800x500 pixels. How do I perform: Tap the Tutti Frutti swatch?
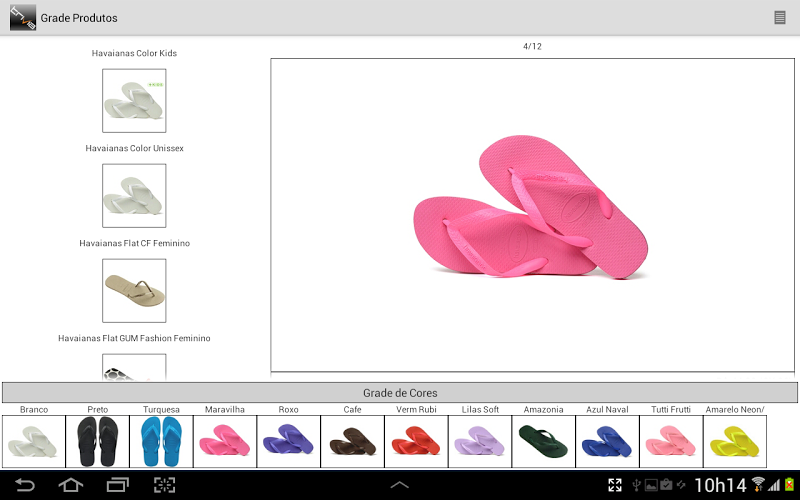671,441
